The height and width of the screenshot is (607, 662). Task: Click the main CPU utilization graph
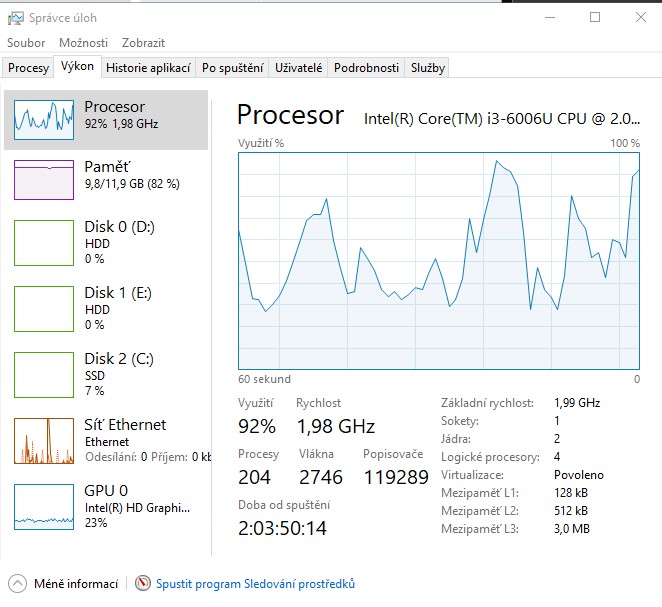click(439, 261)
